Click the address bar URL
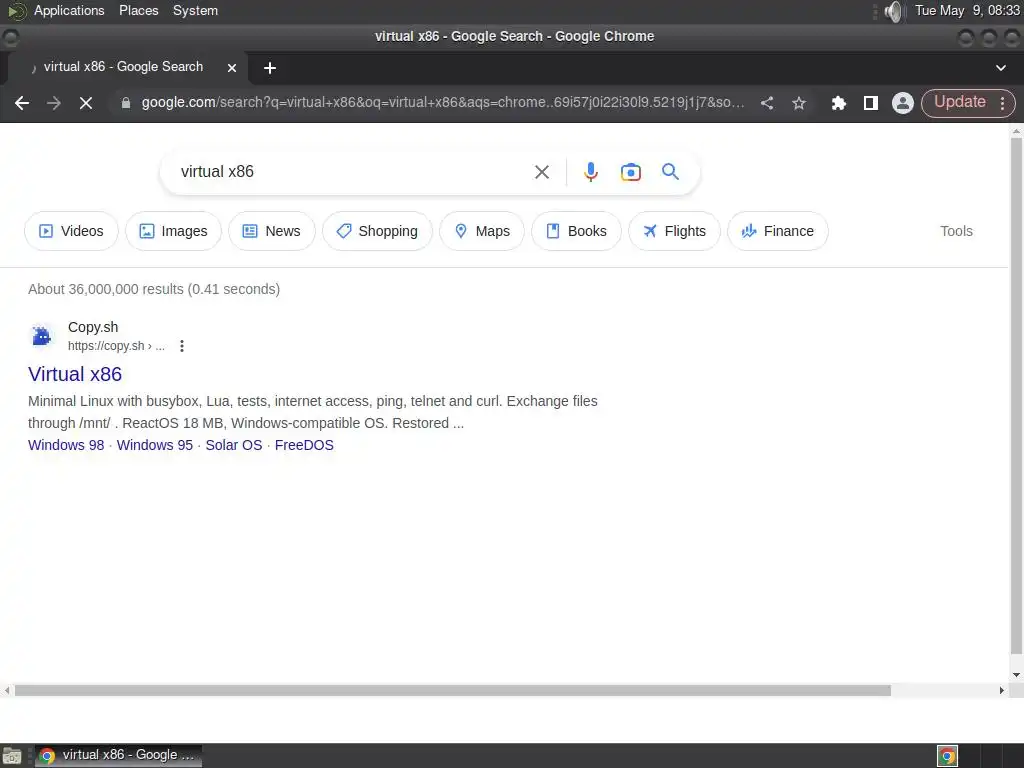 pos(443,103)
